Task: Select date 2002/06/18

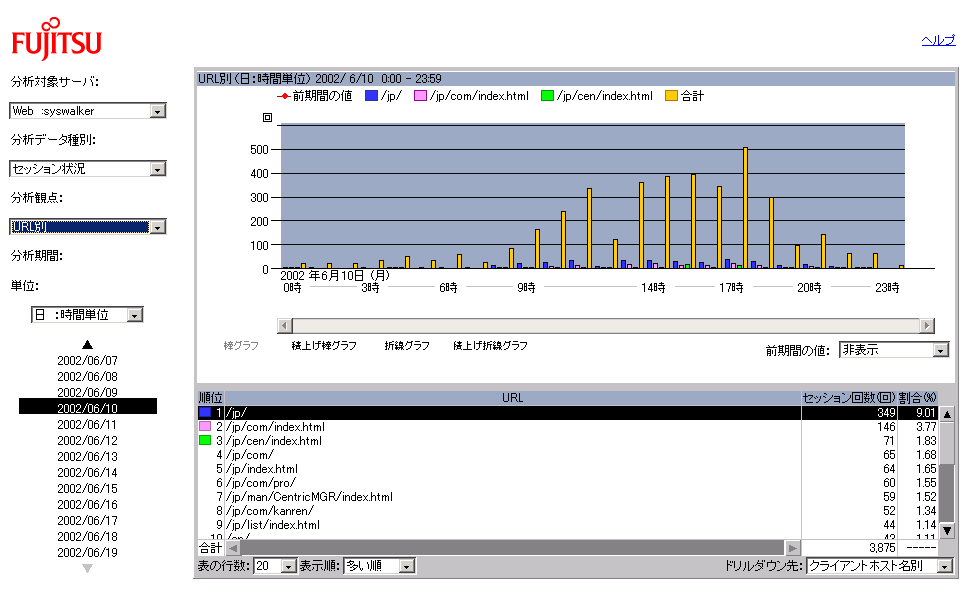Action: coord(88,537)
